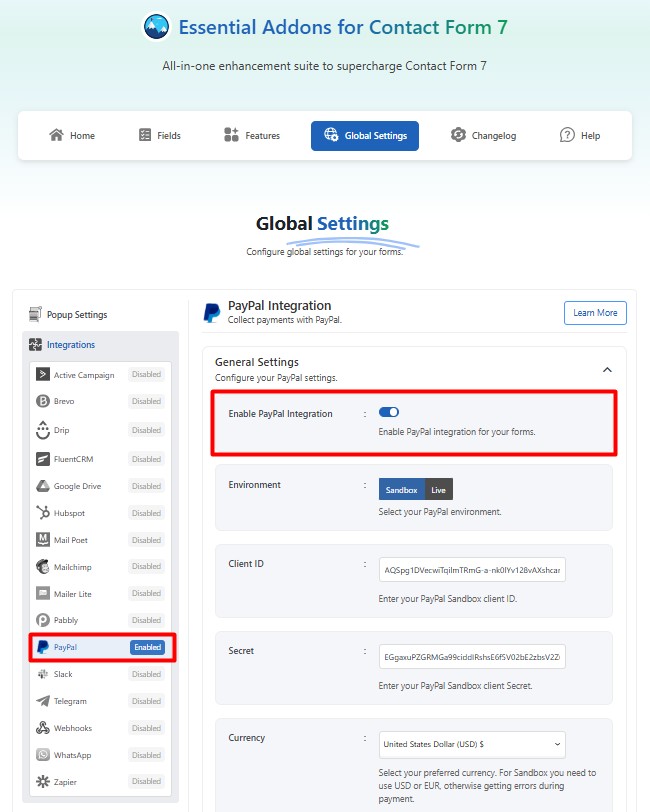Click the Telegram paper plane icon
Screen dimensions: 650x812
point(43,701)
